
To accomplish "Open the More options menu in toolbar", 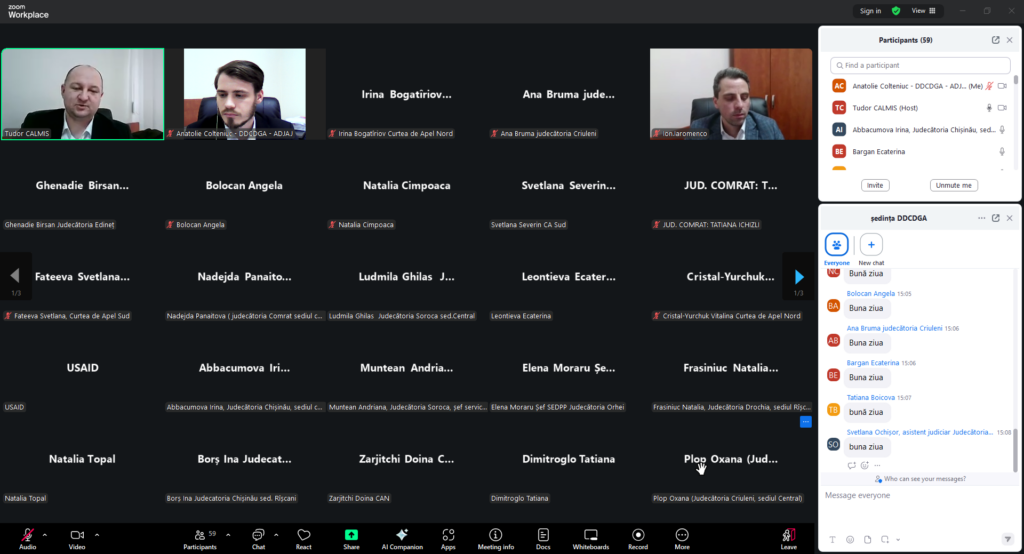I will click(x=681, y=538).
